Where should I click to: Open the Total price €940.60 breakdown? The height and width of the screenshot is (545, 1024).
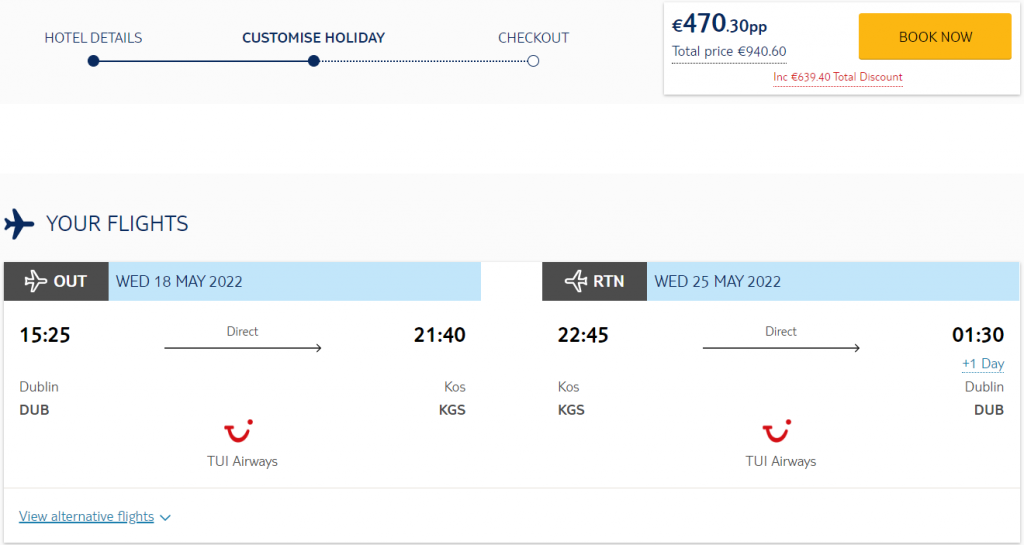point(729,52)
